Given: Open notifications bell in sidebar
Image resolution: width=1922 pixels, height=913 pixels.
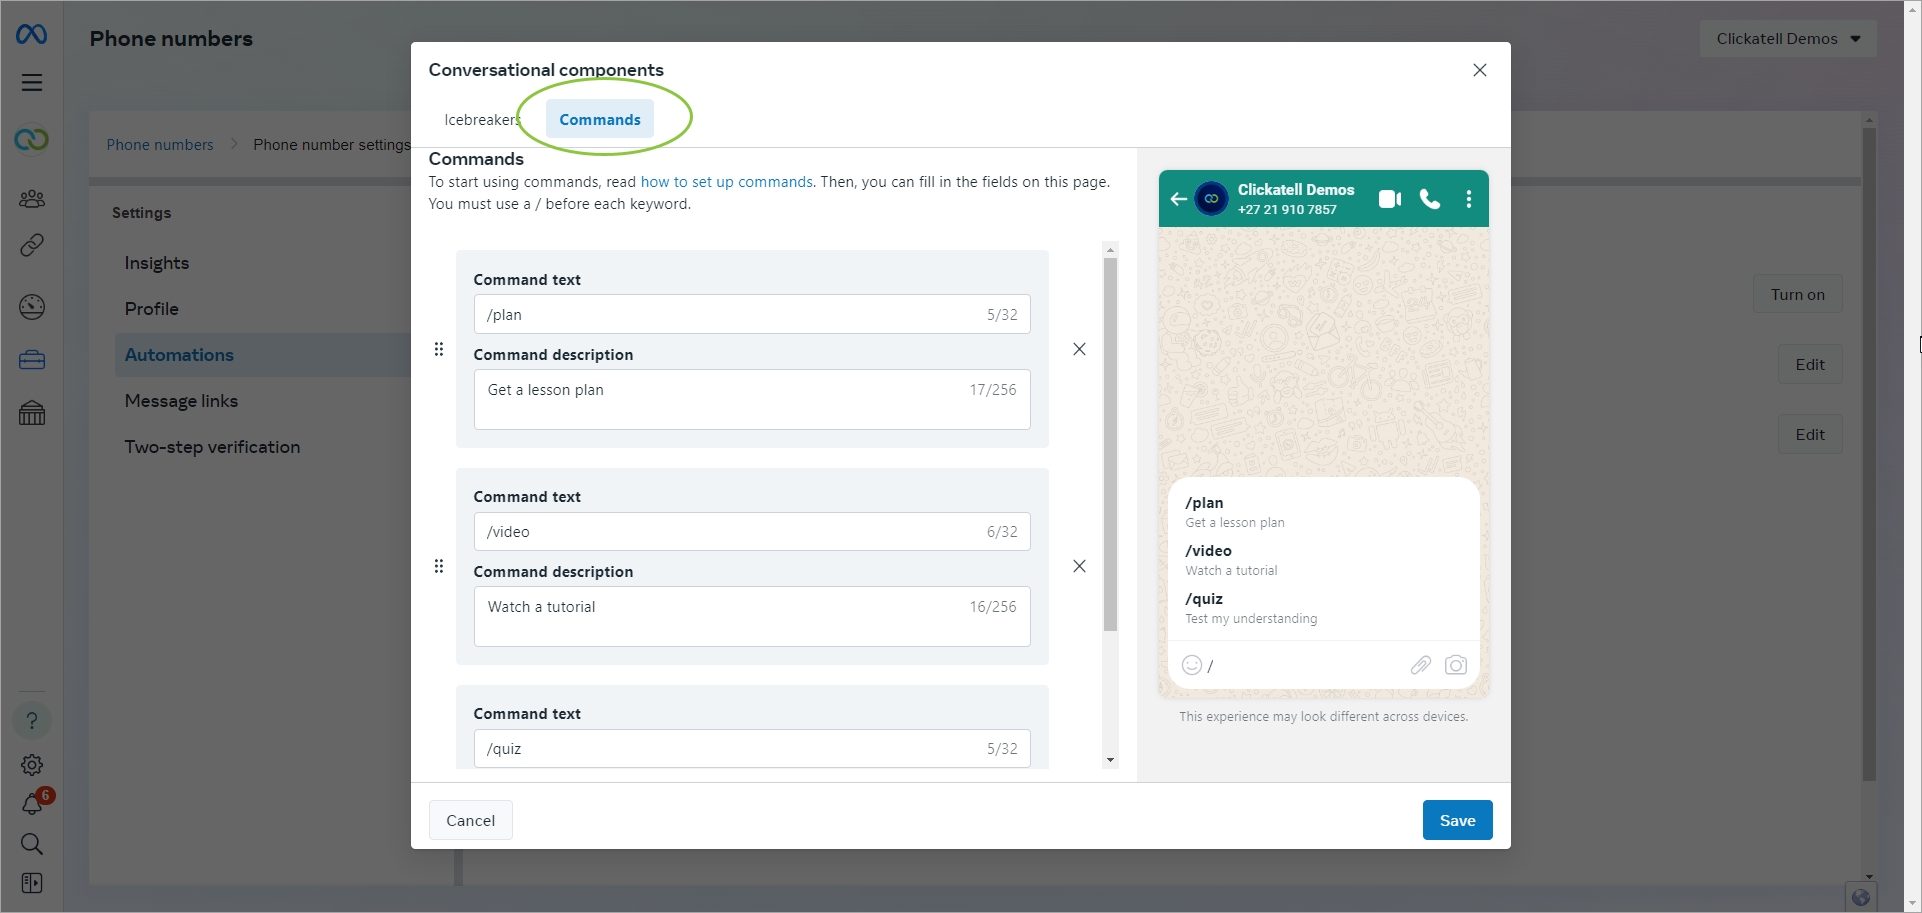Looking at the screenshot, I should 32,804.
